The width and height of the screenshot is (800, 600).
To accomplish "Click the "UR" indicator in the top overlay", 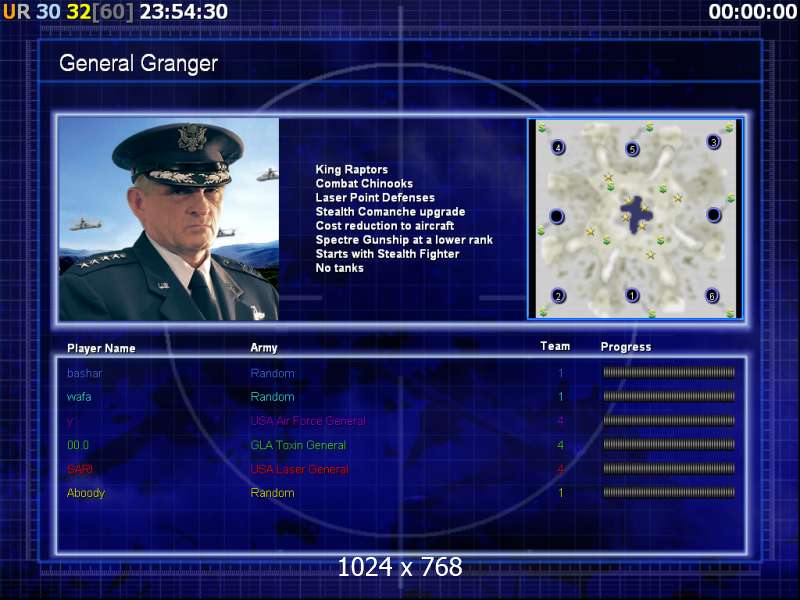I will point(16,11).
